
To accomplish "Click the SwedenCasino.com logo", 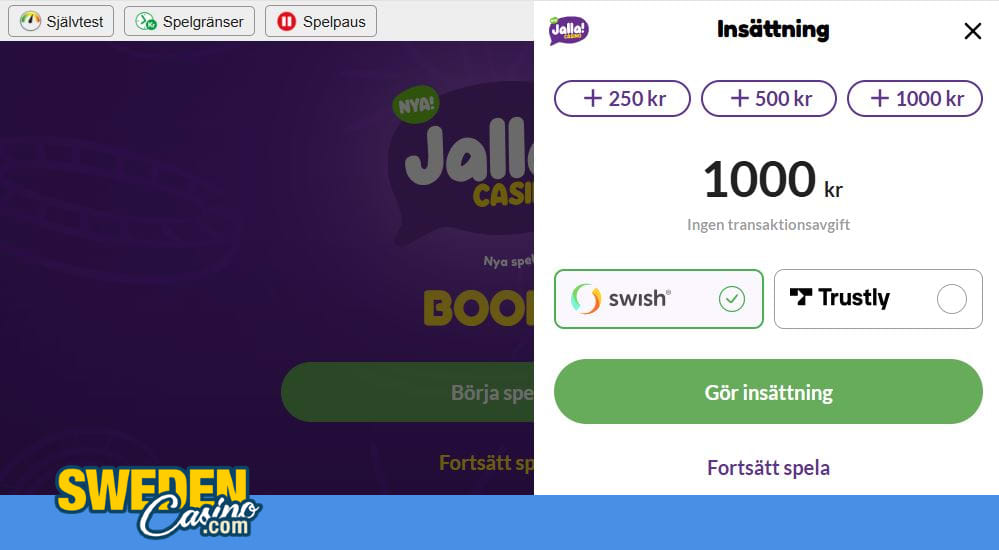I will (158, 502).
